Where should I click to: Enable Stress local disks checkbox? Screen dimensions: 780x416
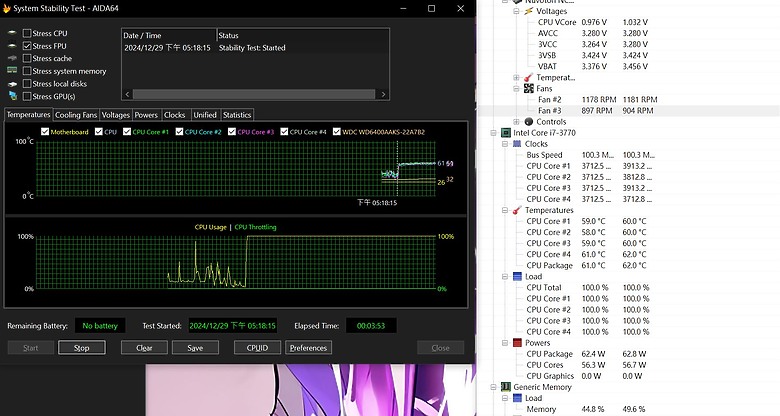27,84
